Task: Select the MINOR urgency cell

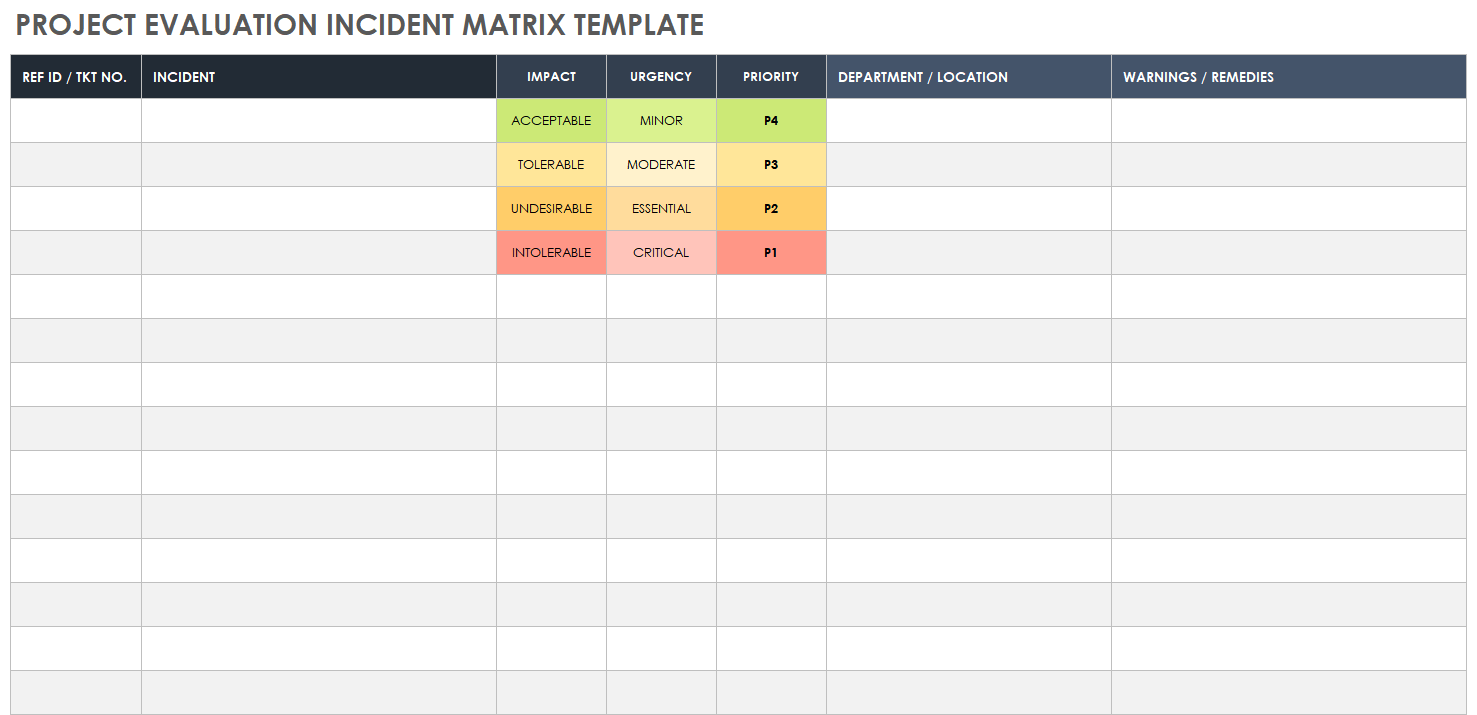Action: 661,121
